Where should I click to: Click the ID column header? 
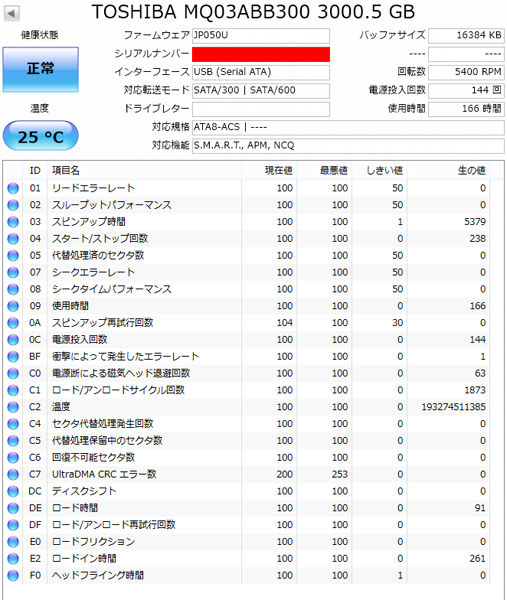pyautogui.click(x=35, y=171)
